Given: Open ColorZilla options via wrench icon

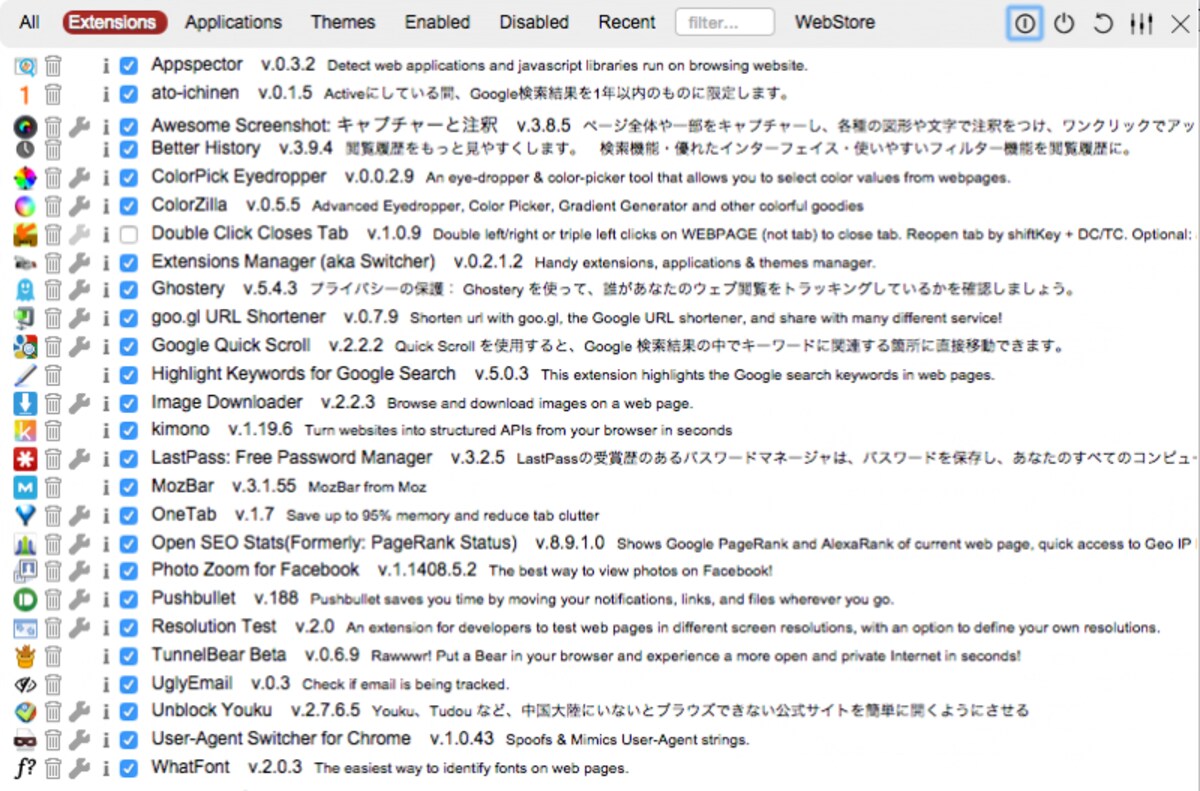Looking at the screenshot, I should [x=80, y=206].
